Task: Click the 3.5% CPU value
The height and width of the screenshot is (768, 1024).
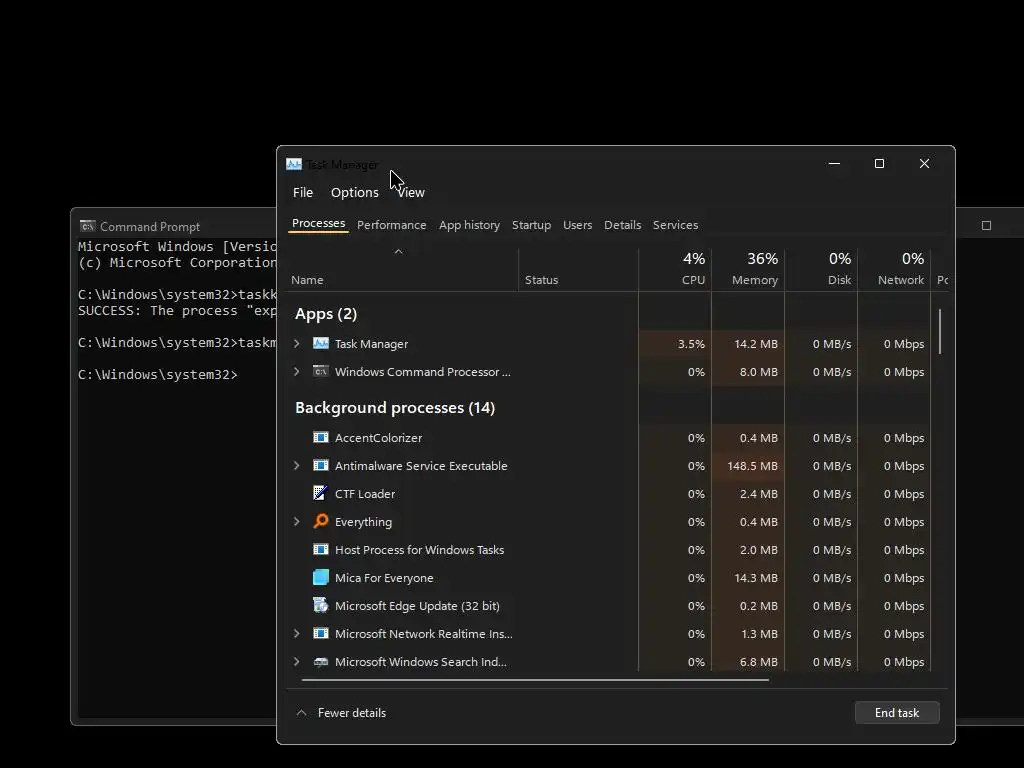Action: point(692,344)
